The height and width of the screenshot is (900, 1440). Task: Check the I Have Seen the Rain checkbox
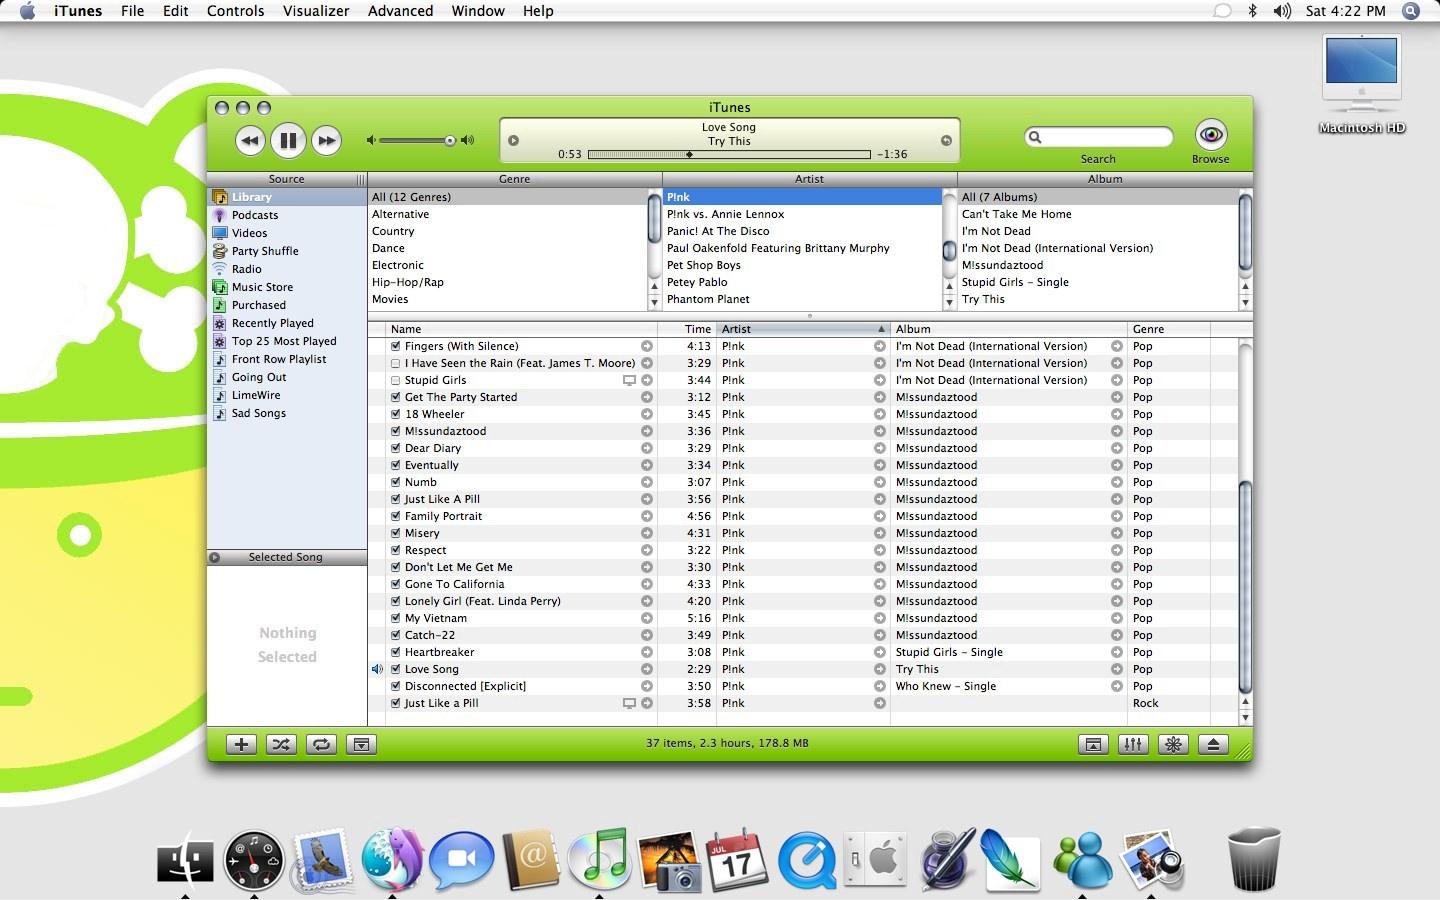coord(396,363)
